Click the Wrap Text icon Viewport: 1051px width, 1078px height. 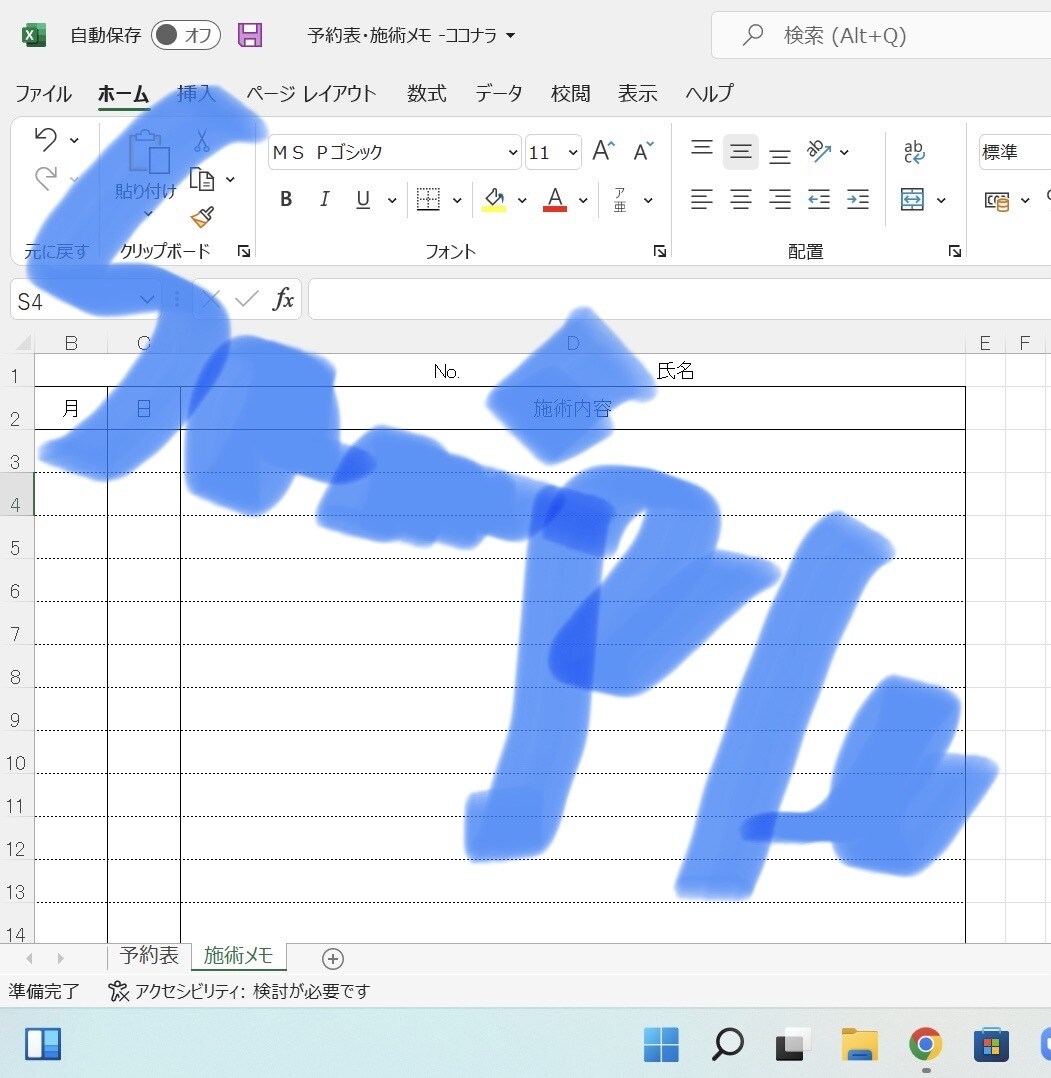pos(914,151)
